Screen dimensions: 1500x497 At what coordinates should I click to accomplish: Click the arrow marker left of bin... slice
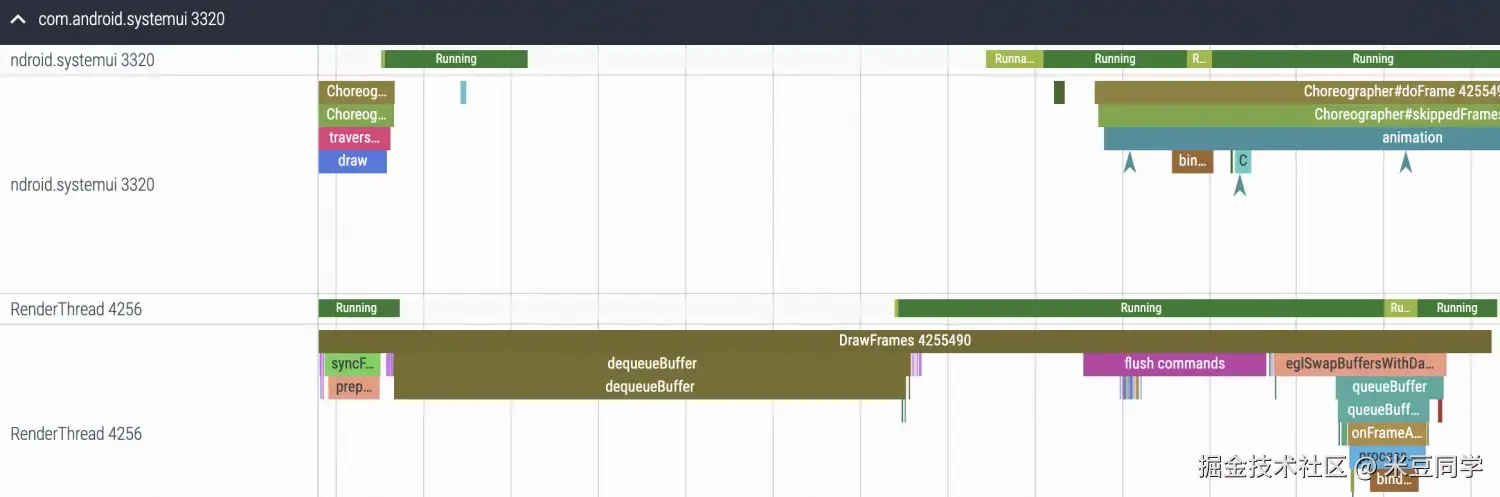[1130, 163]
